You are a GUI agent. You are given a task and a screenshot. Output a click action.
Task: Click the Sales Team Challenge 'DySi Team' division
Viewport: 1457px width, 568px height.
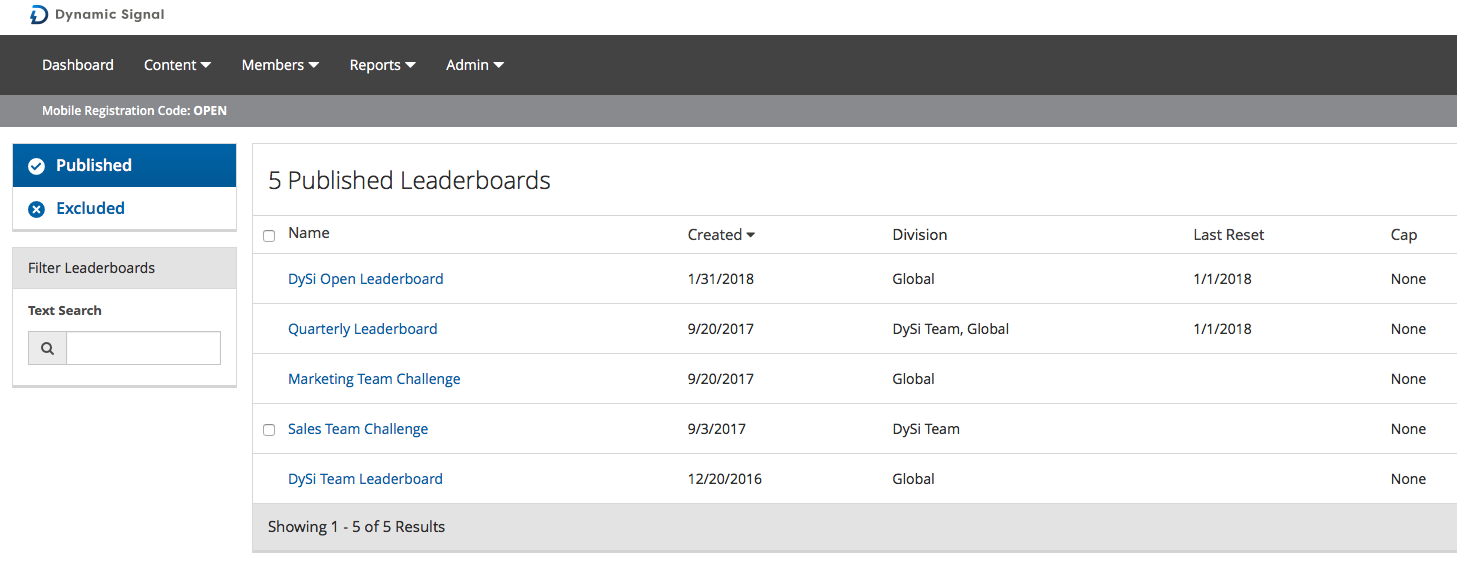(926, 429)
